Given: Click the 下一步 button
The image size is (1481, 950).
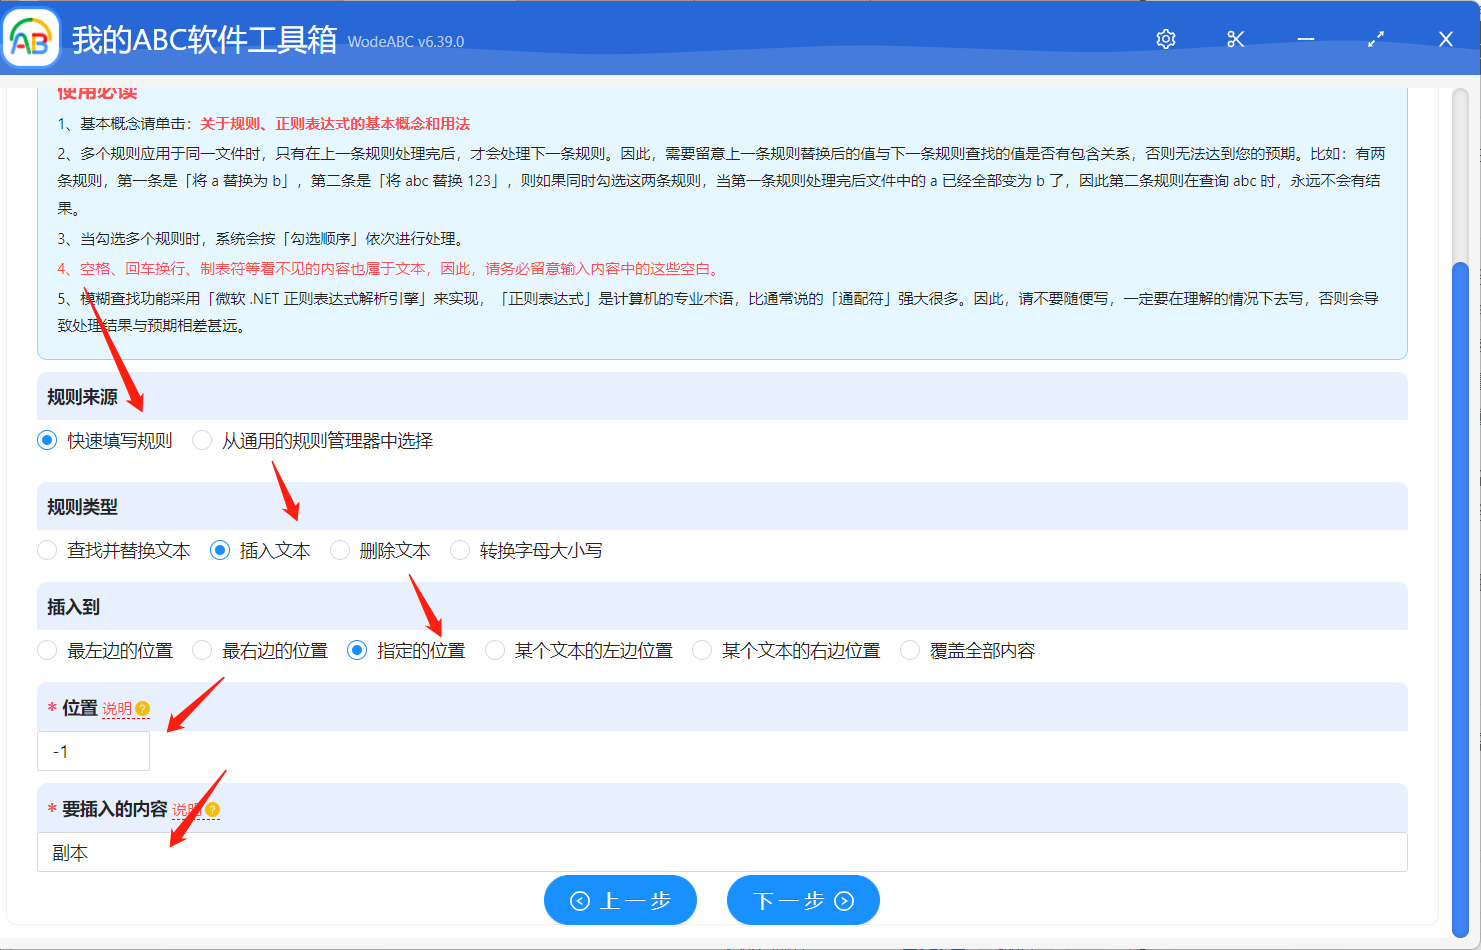Looking at the screenshot, I should click(803, 901).
